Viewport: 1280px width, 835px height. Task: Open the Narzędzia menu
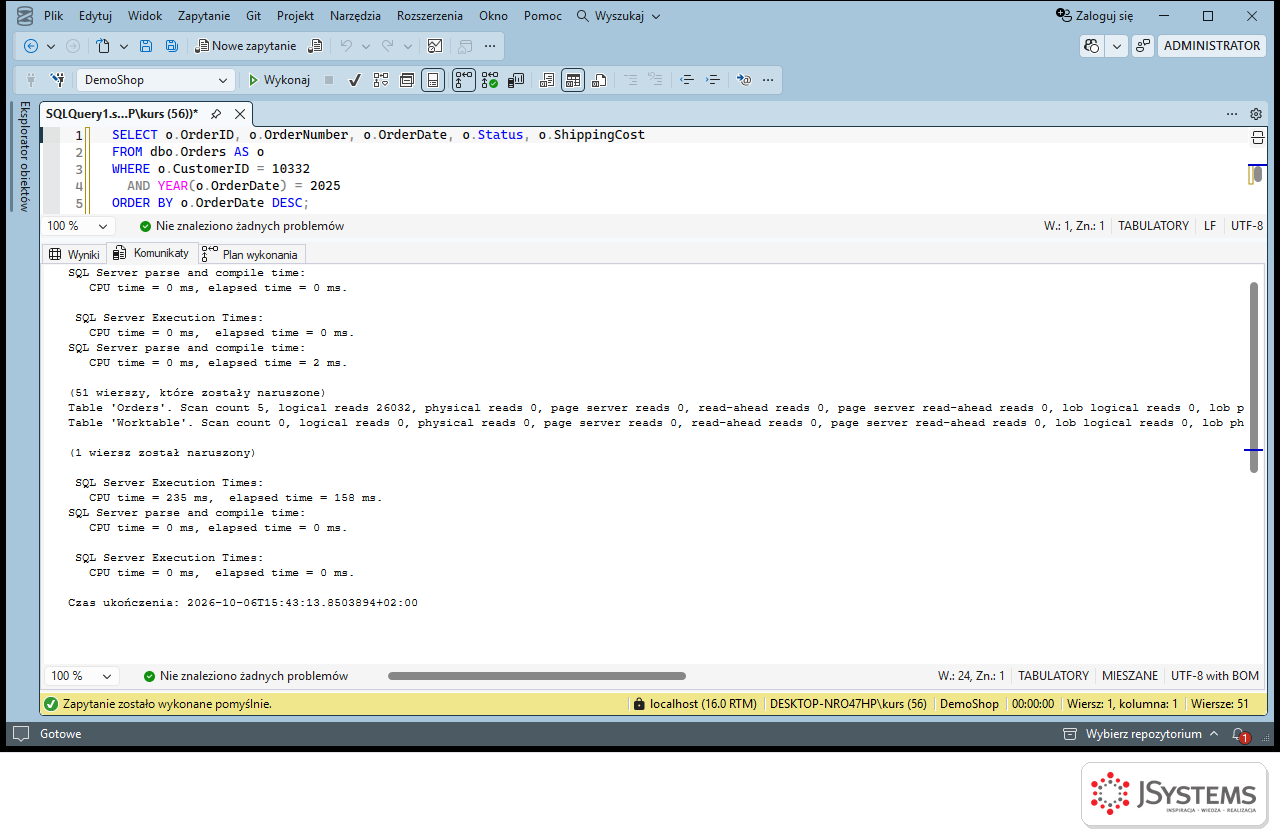coord(355,16)
